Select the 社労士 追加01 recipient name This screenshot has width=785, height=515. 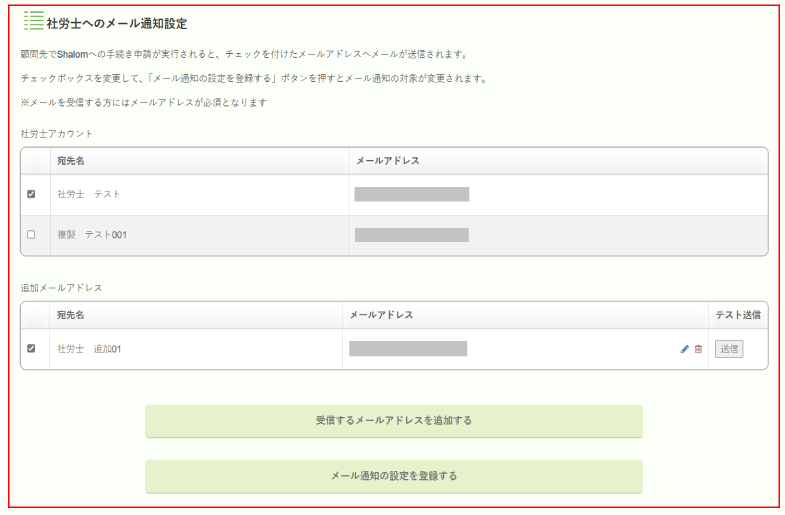(89, 349)
